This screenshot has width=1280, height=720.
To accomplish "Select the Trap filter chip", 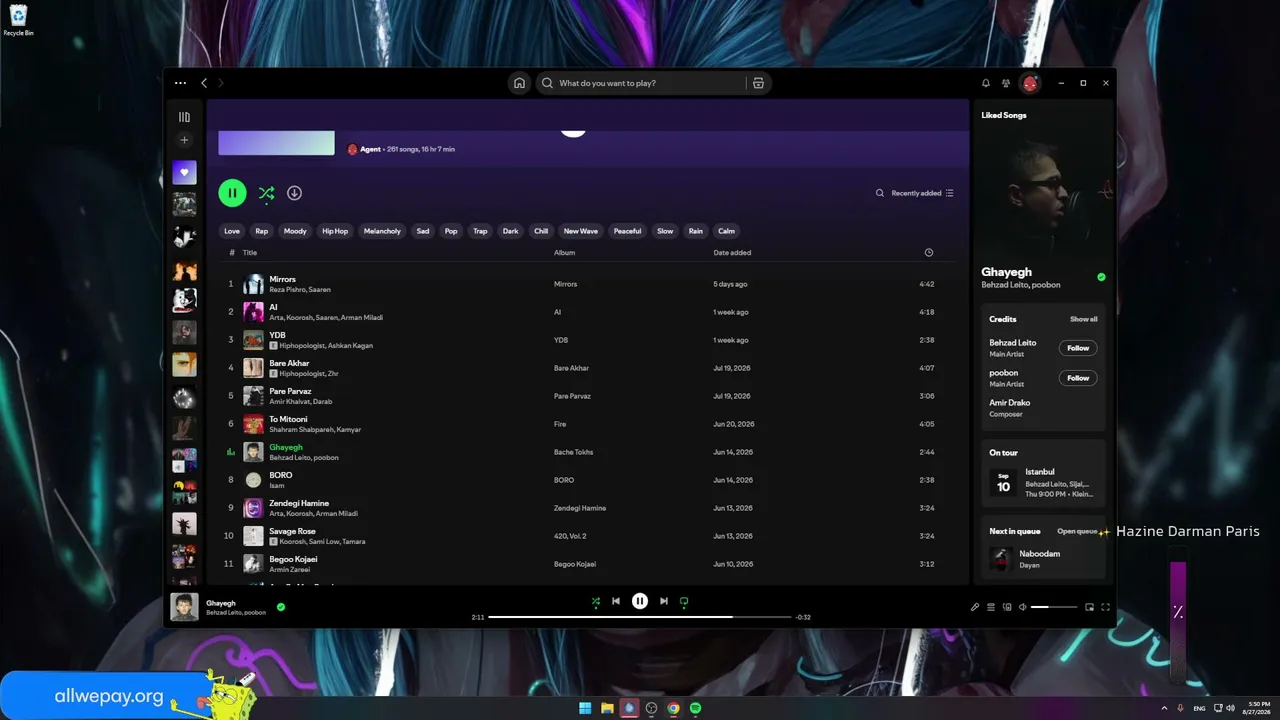I will [480, 231].
